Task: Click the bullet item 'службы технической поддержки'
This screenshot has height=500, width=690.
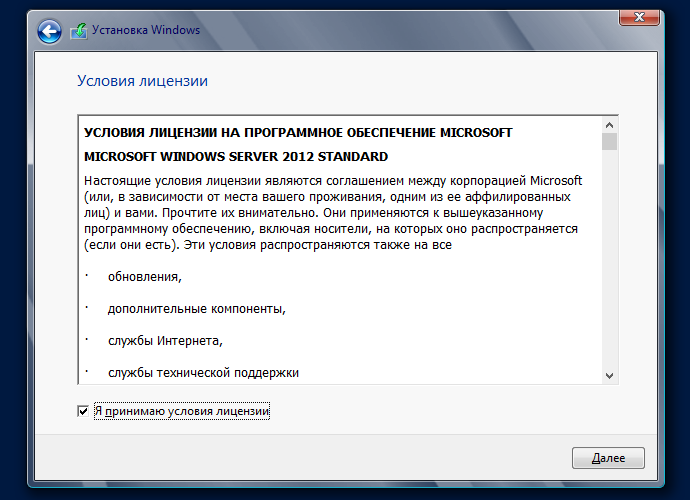Action: pos(203,373)
